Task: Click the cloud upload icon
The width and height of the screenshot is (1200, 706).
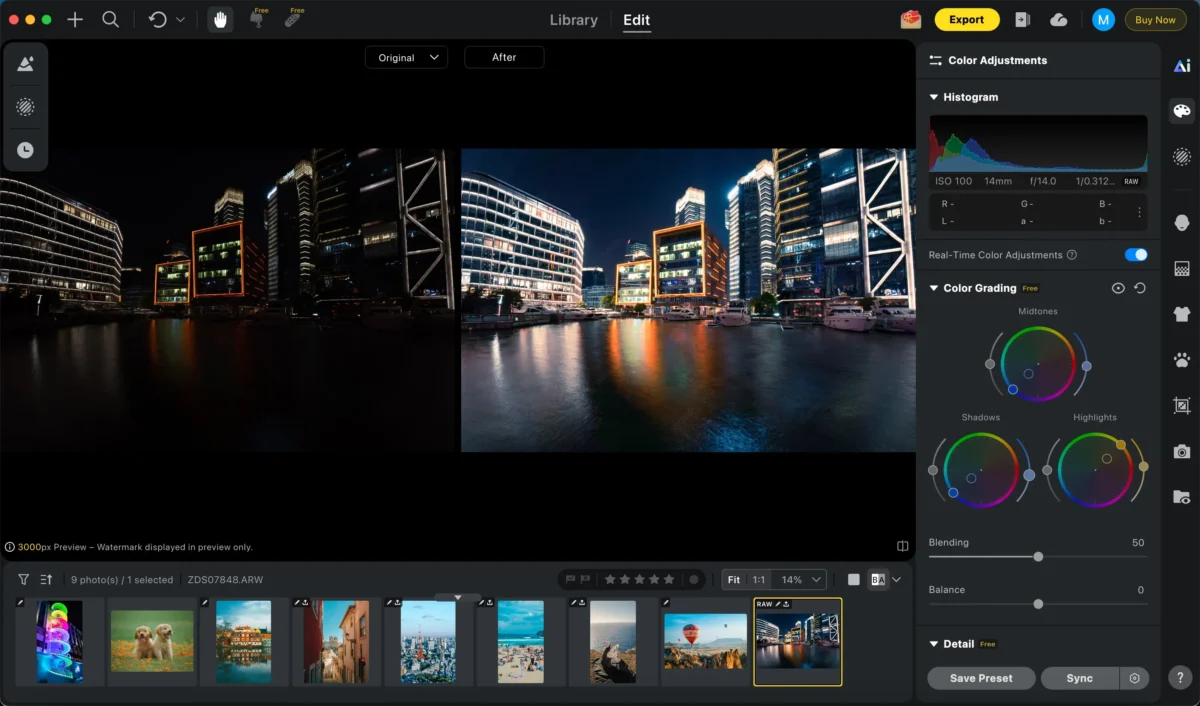Action: tap(1058, 20)
